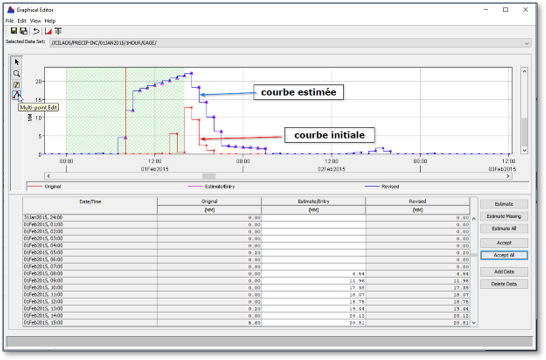Select the 01Feb2015, 12:00 row
The image size is (546, 360).
point(246,302)
